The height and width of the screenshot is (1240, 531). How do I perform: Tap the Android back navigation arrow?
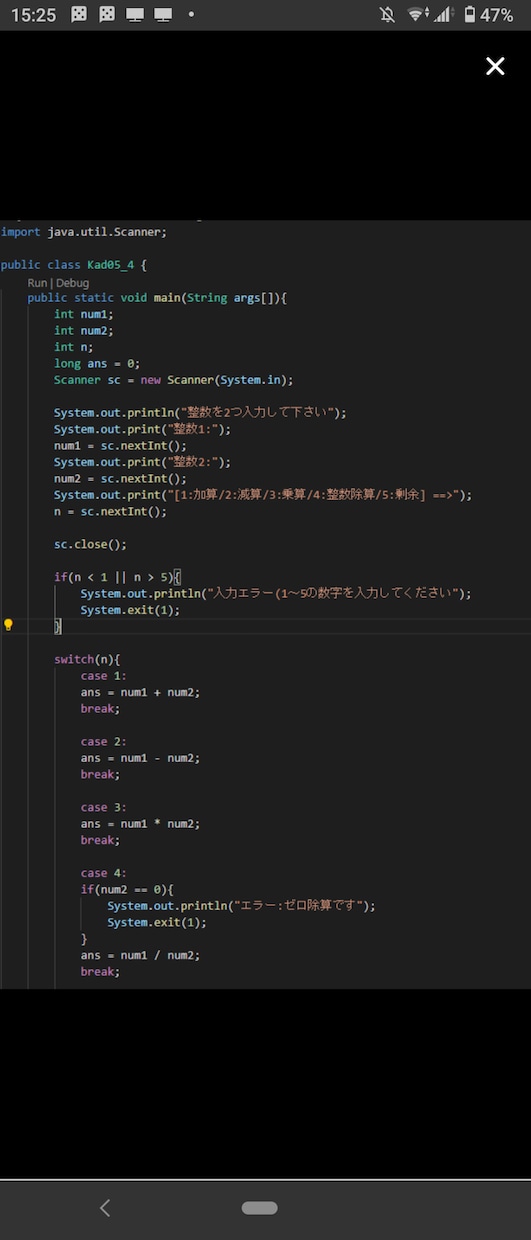point(105,1208)
